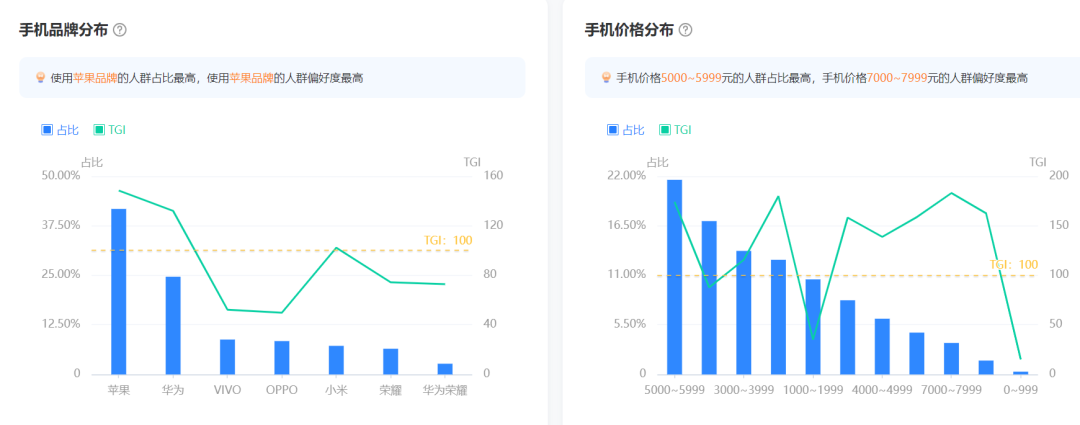Click the 小米 axis label
The width and height of the screenshot is (1080, 425).
tap(336, 390)
